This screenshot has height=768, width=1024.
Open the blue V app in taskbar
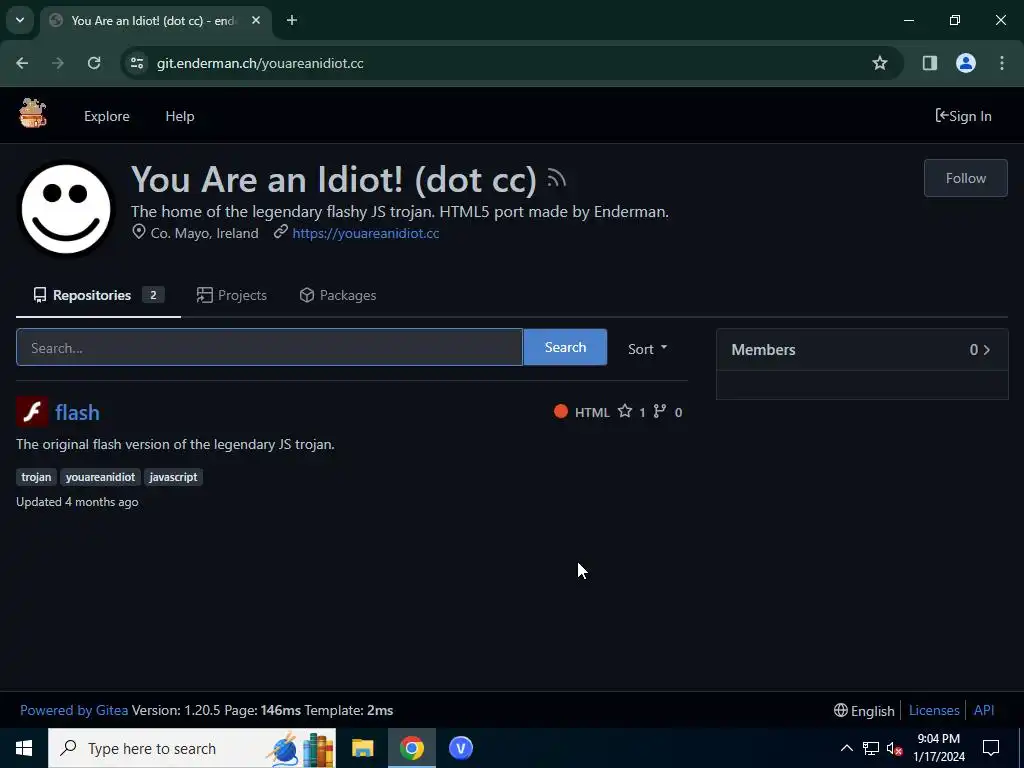pyautogui.click(x=460, y=748)
